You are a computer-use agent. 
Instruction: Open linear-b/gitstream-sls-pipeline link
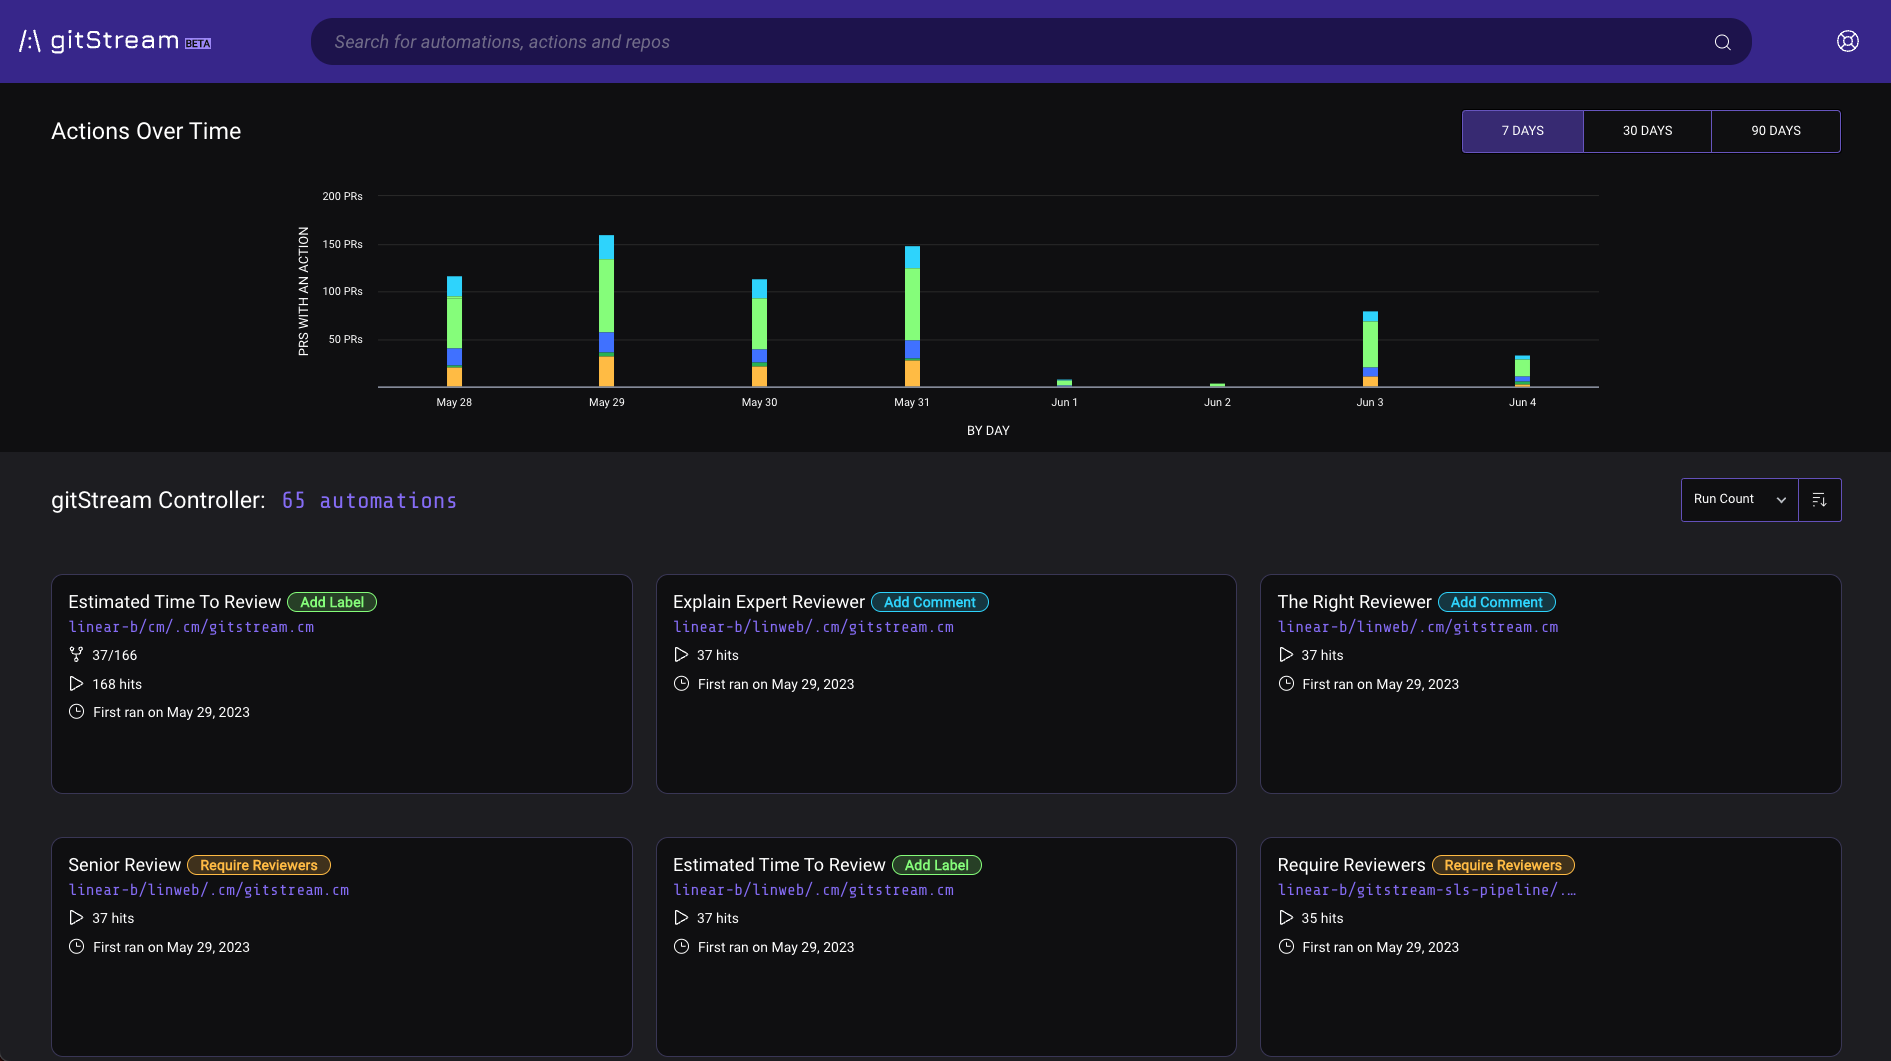[x=1427, y=890]
